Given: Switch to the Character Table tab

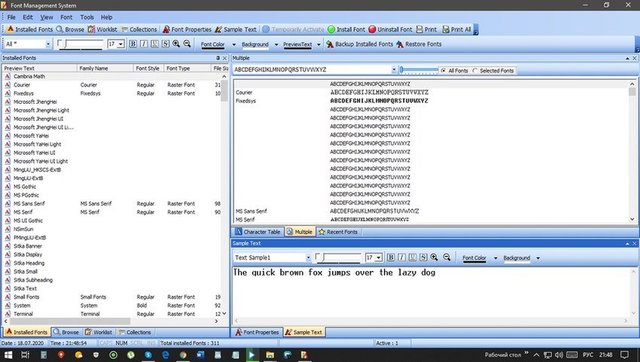Looking at the screenshot, I should [258, 232].
